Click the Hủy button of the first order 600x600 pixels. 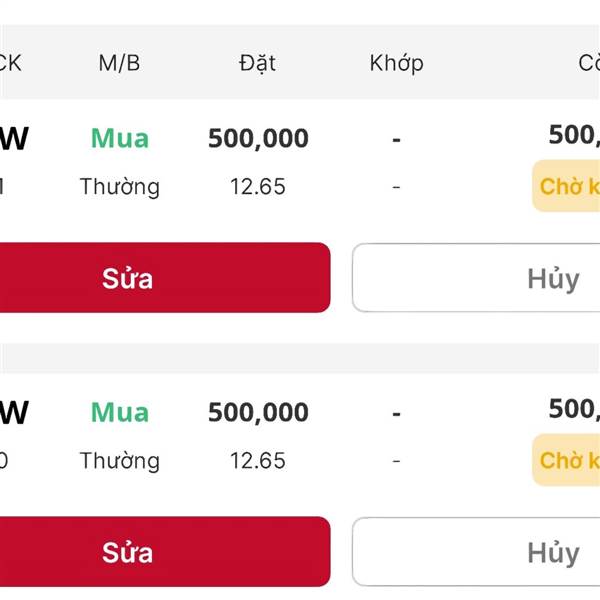click(476, 278)
